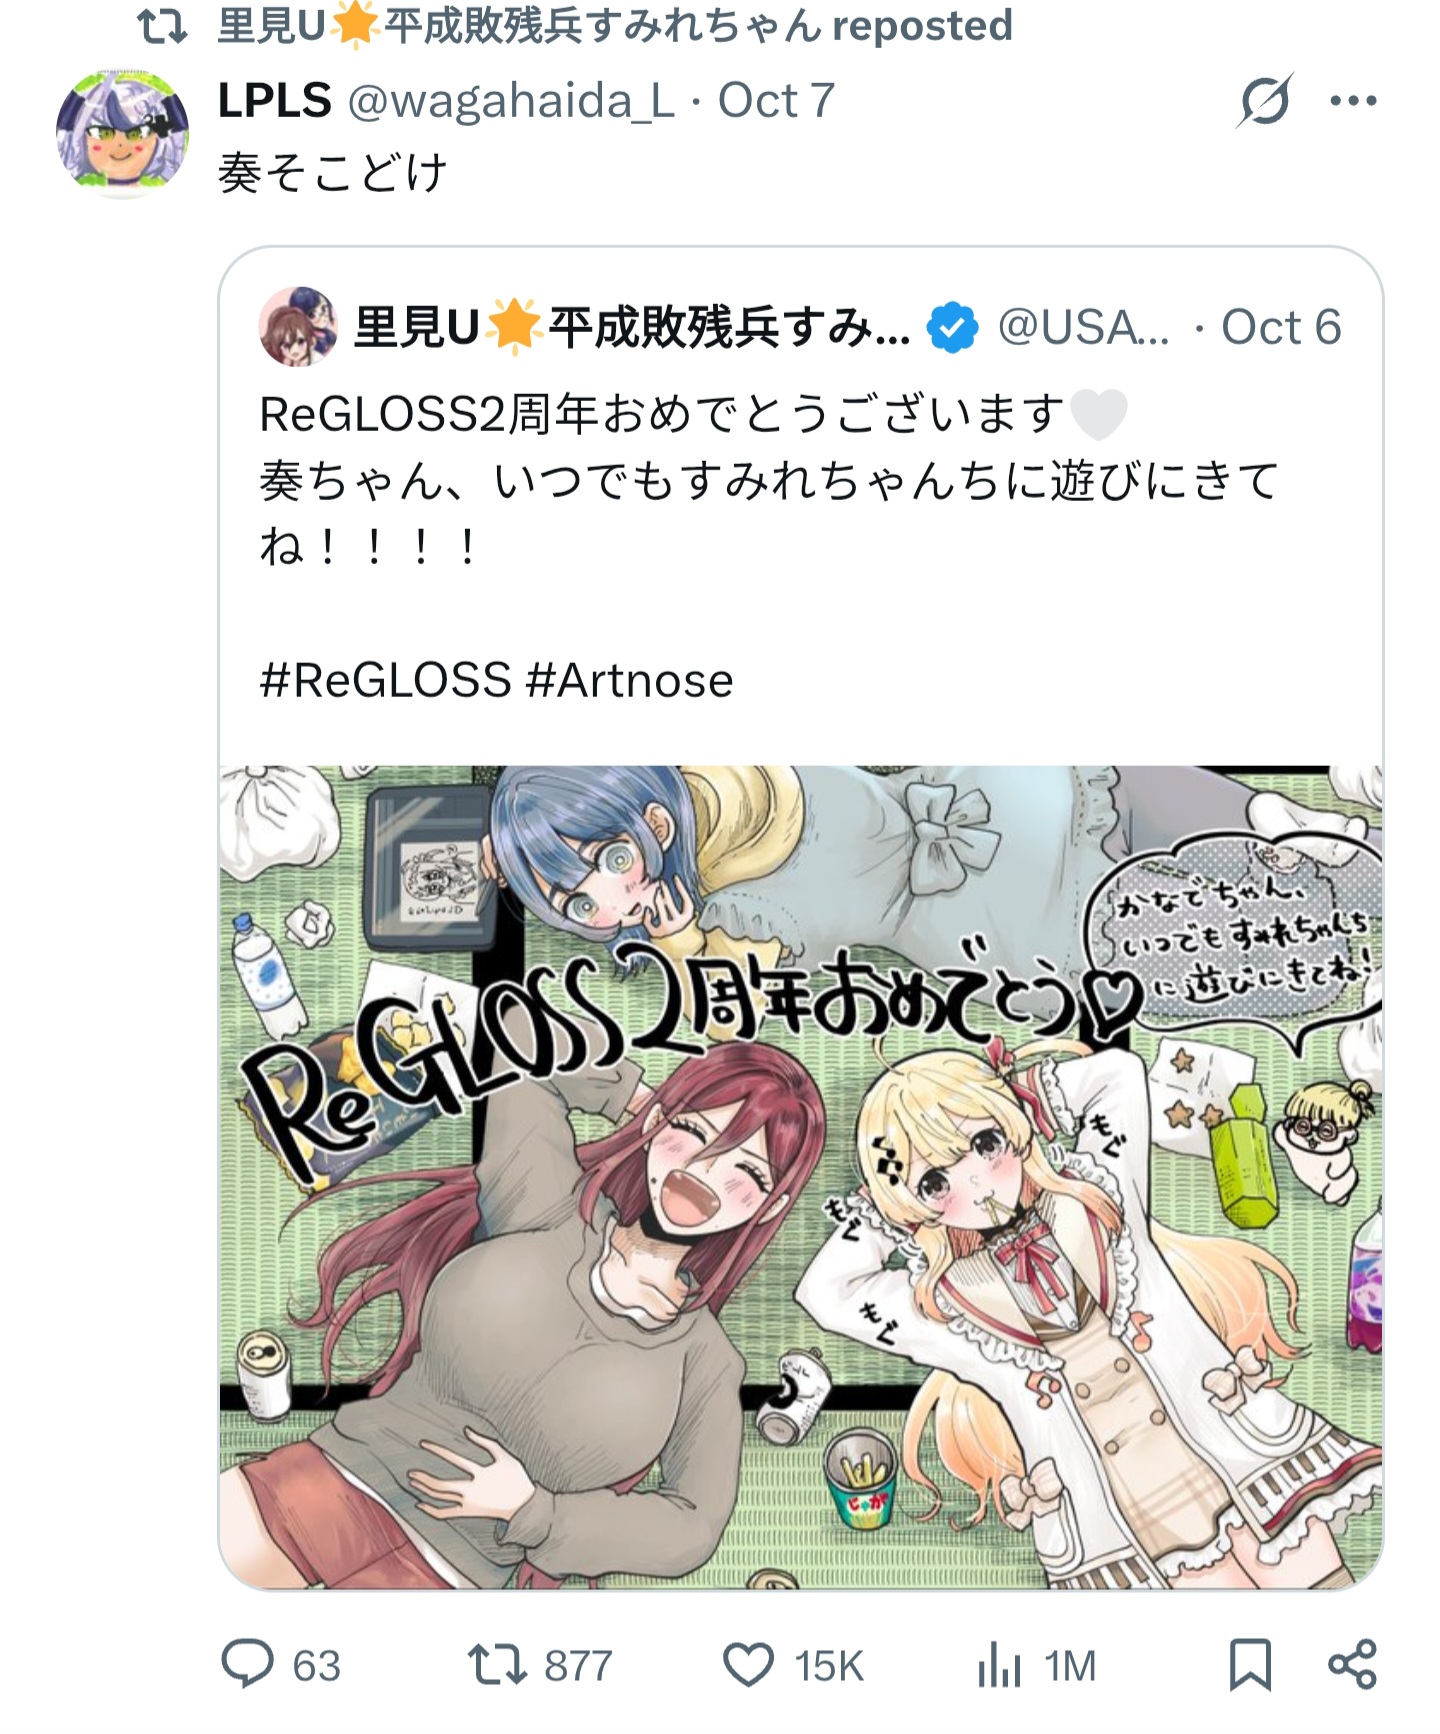Visit the @wagahaida_L handle
The image size is (1440, 1734).
511,101
